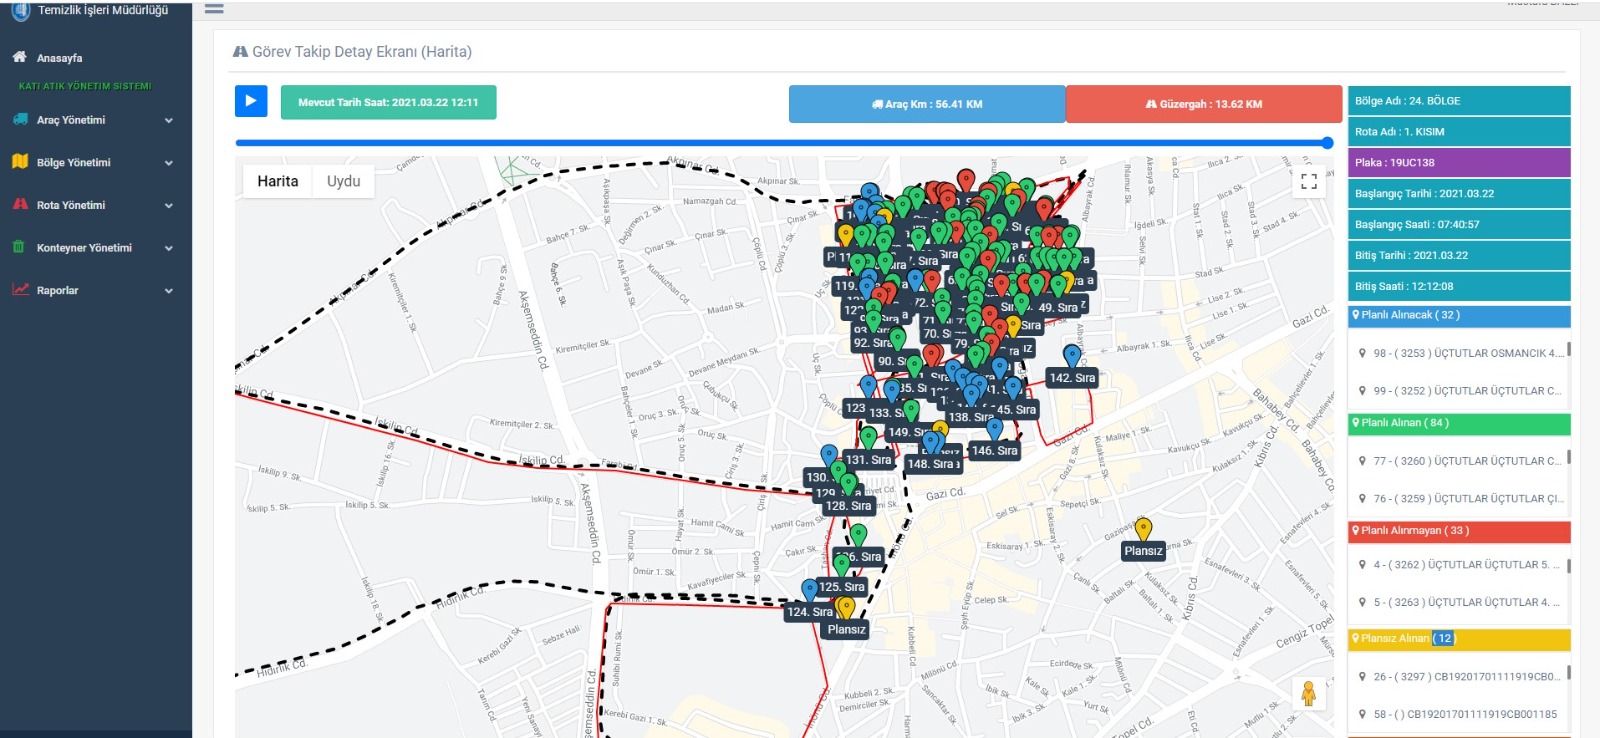The image size is (1600, 738).
Task: Switch map to Uydu satellite view
Action: tap(343, 181)
